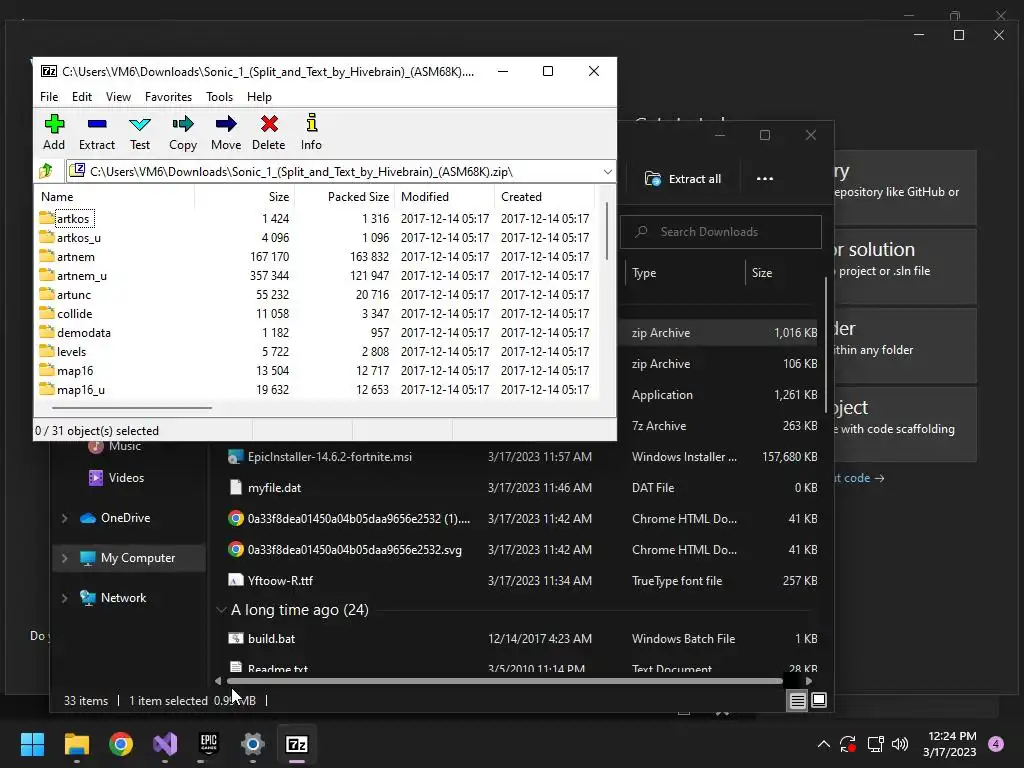Sort by Modified column header in 7-Zip
Screen dimensions: 1024x768
(444, 197)
